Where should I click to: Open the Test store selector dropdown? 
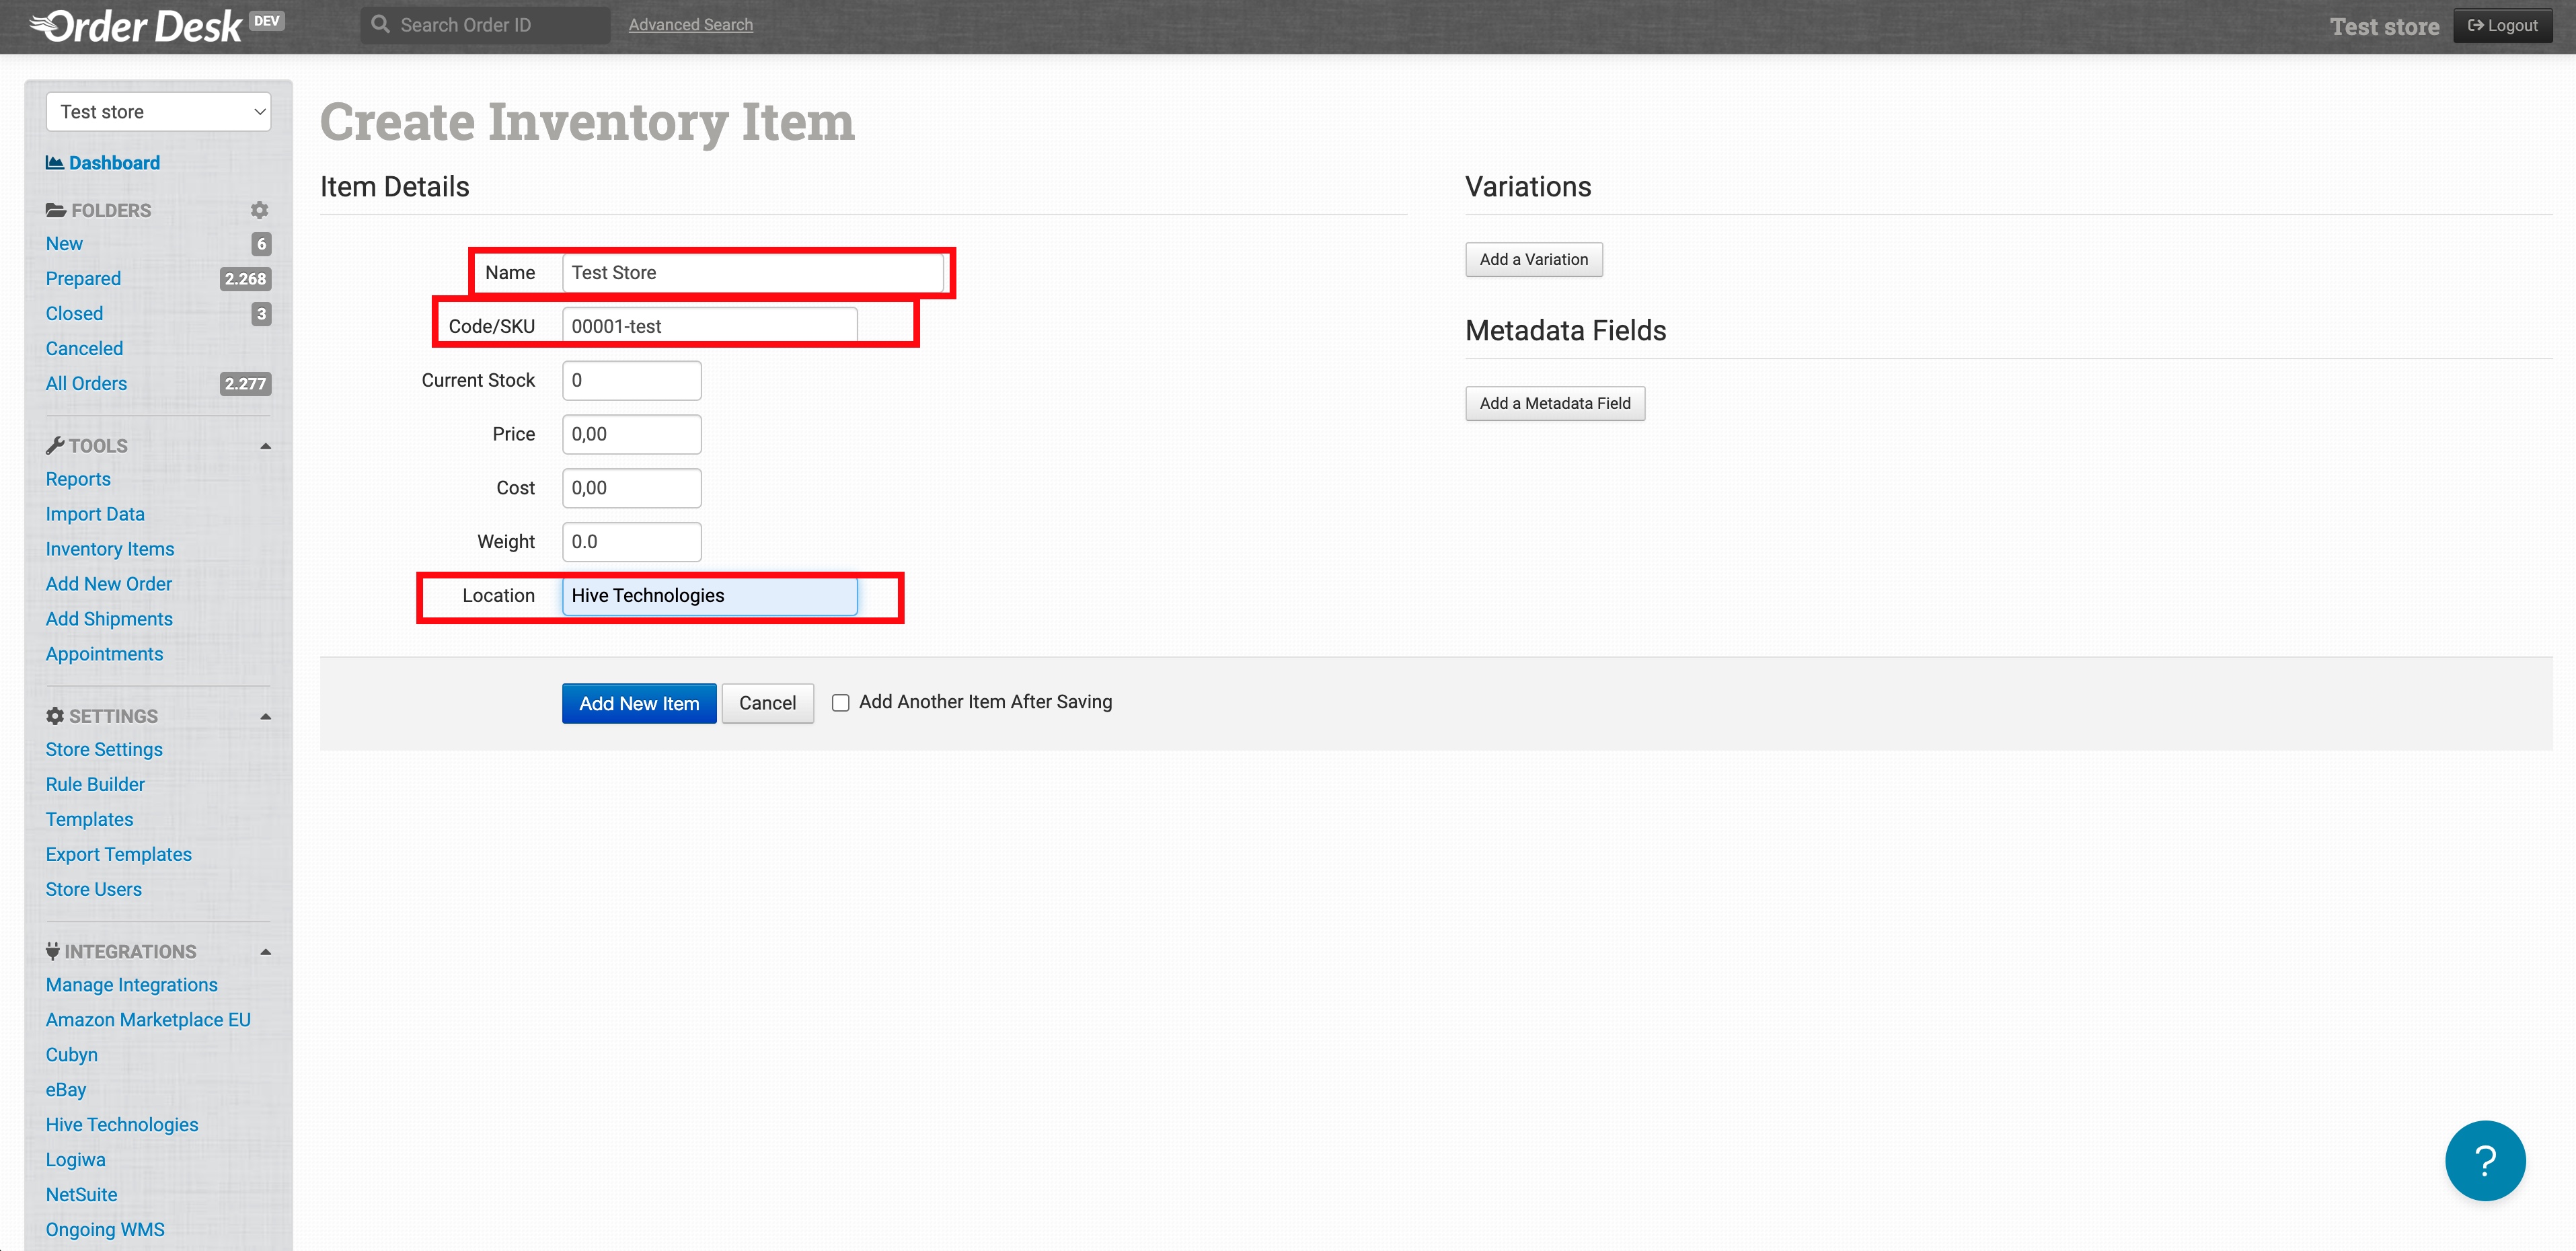pos(159,112)
